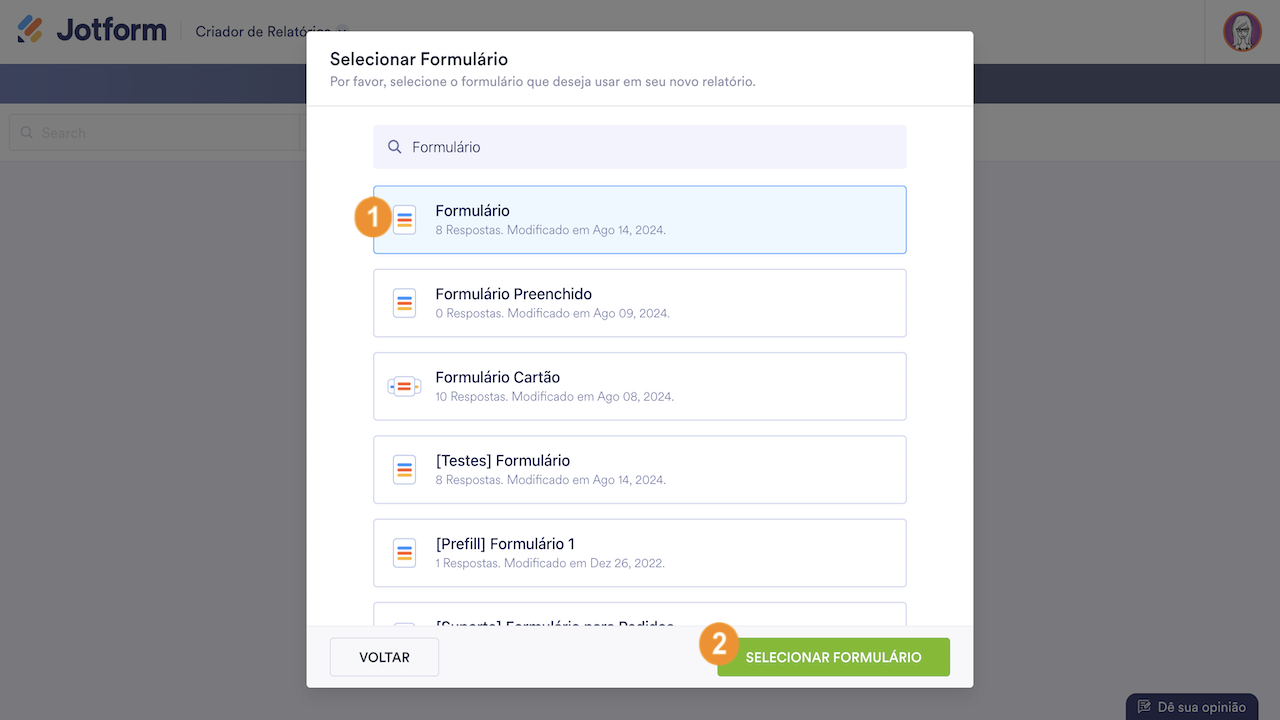
Task: Click the Jotform logo icon
Action: [x=30, y=30]
